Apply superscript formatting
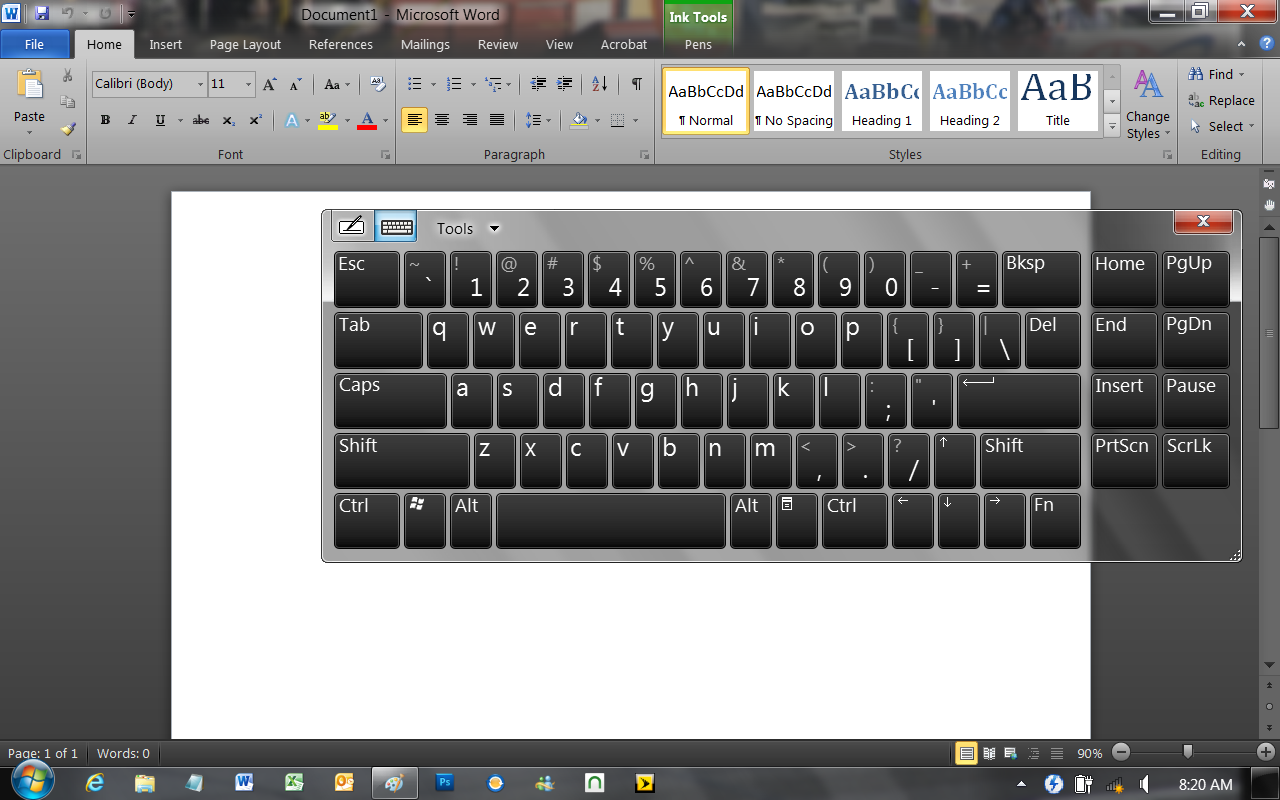Viewport: 1280px width, 800px height. pos(255,120)
